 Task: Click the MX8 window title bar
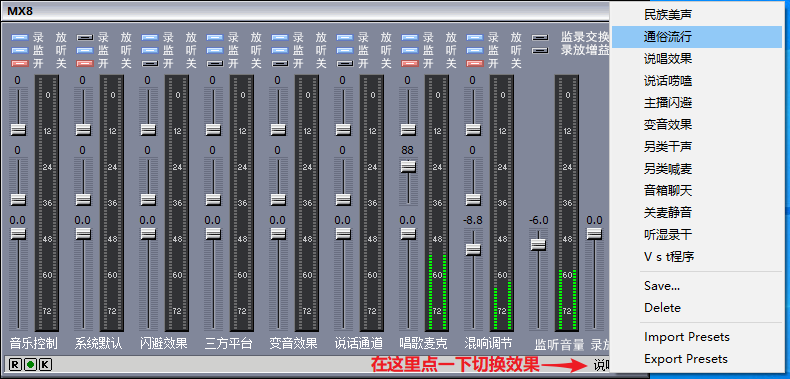click(305, 11)
